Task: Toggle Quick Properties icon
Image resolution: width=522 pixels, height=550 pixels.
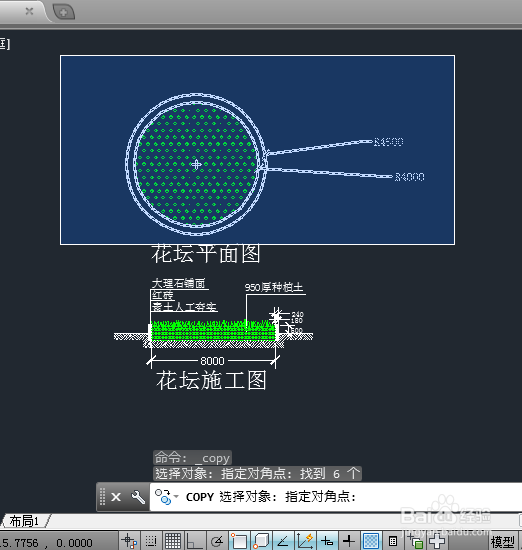Action: (393, 541)
